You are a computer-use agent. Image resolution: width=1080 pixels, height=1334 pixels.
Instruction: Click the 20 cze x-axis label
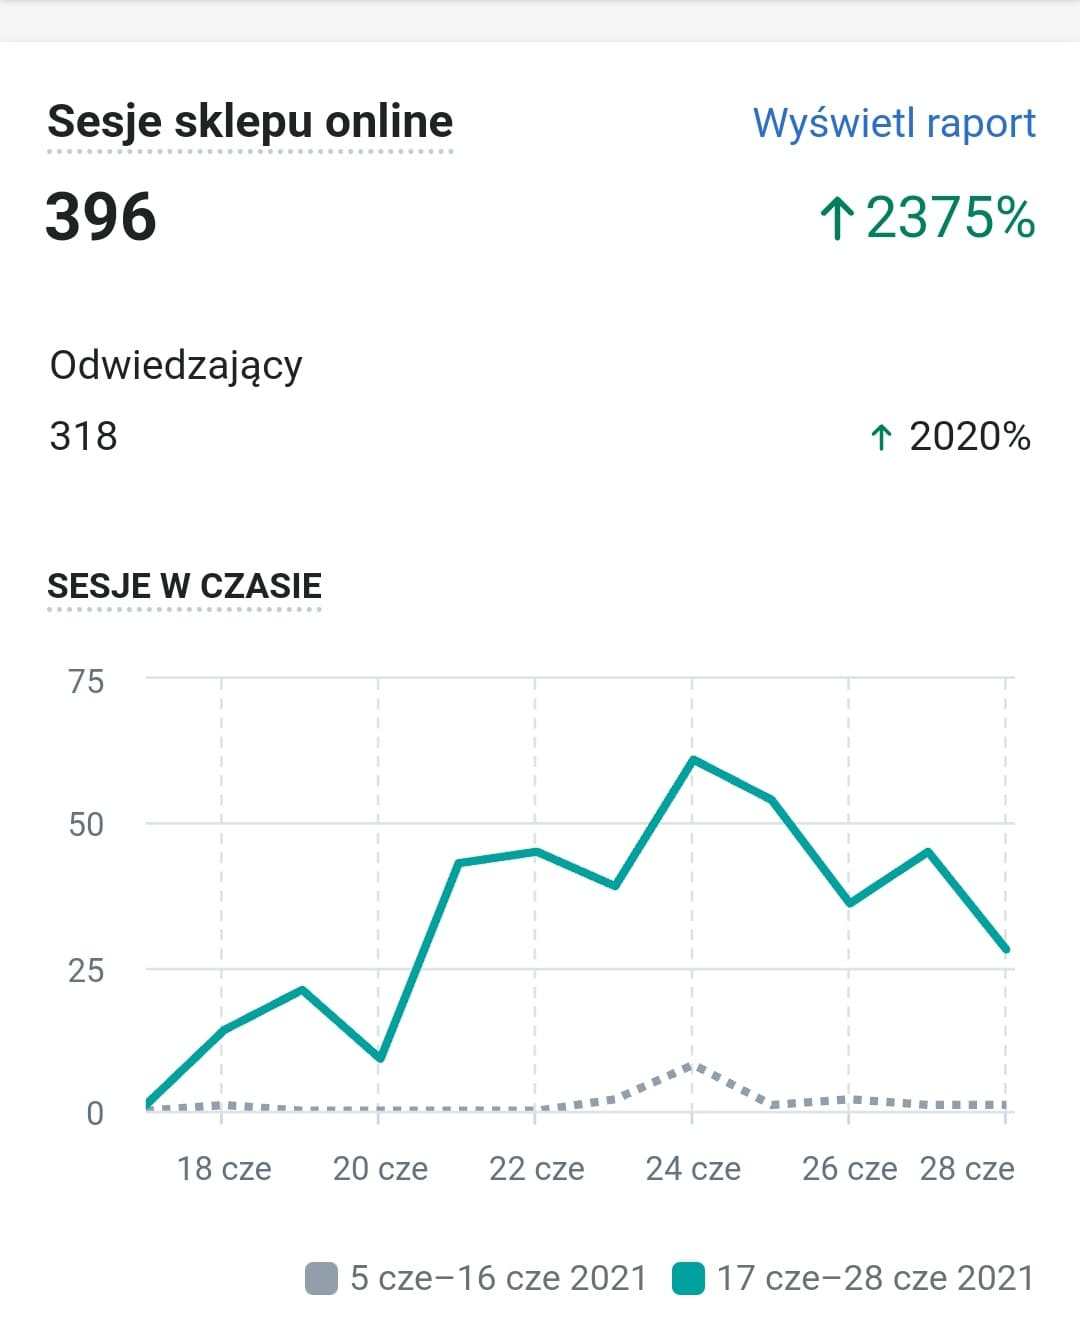[380, 1168]
